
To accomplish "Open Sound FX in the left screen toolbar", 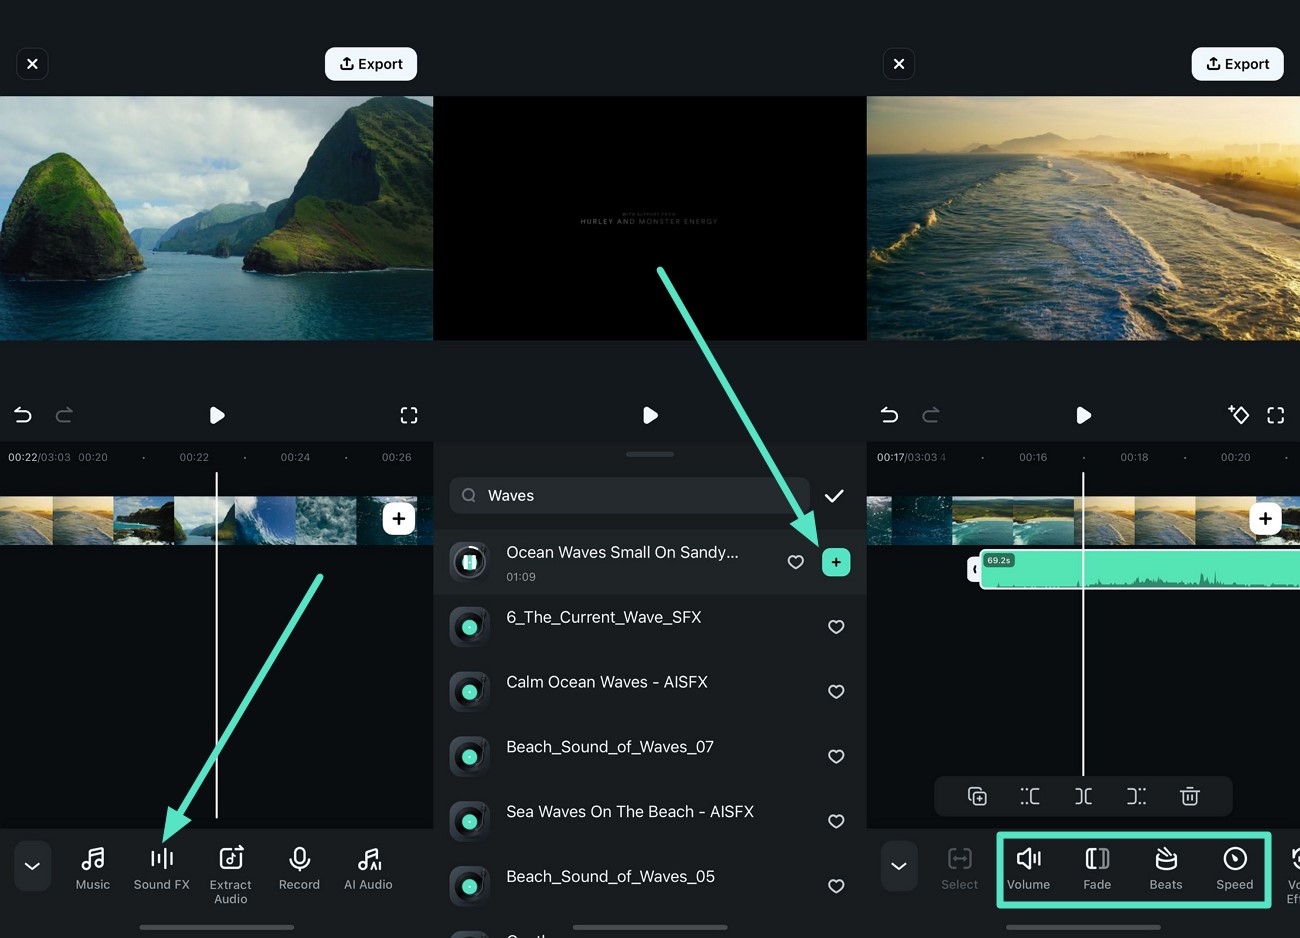I will (x=162, y=868).
